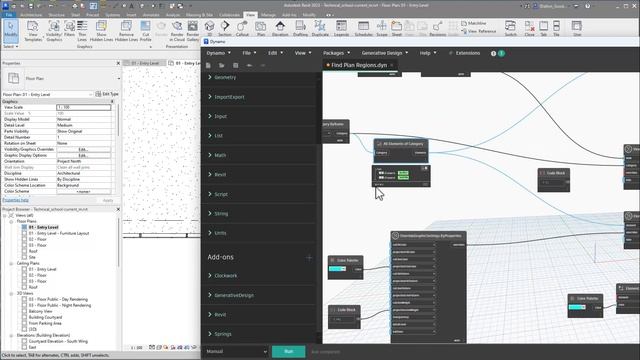Image resolution: width=640 pixels, height=360 pixels.
Task: Switch to the Manage ribbon tab
Action: 268,15
